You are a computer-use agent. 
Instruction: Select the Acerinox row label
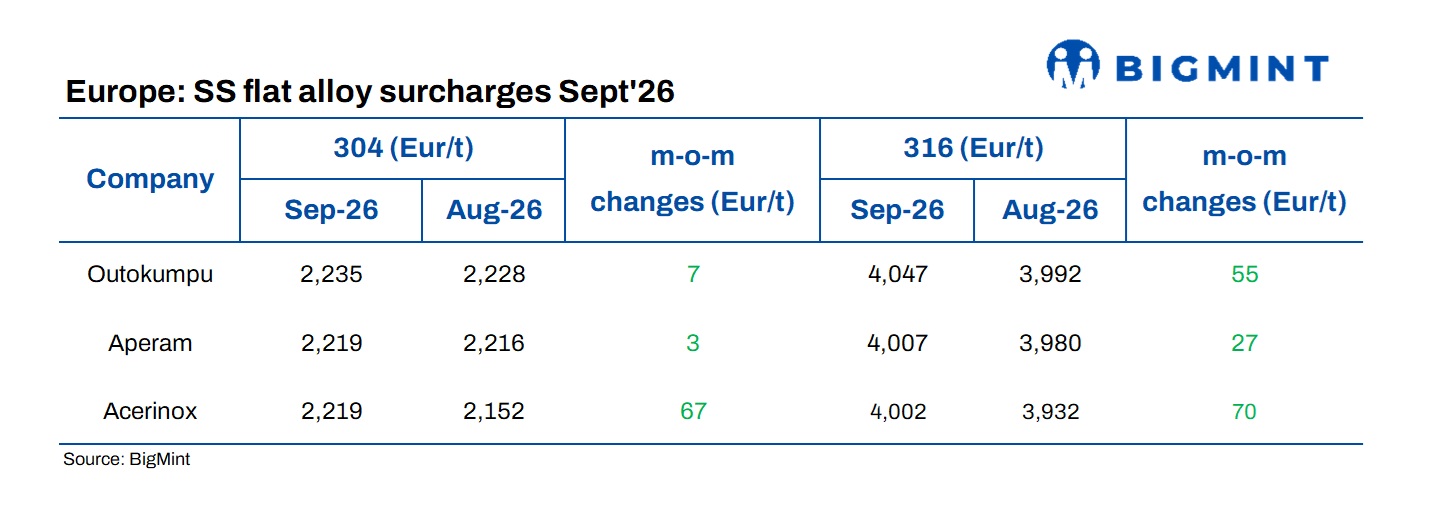click(150, 411)
